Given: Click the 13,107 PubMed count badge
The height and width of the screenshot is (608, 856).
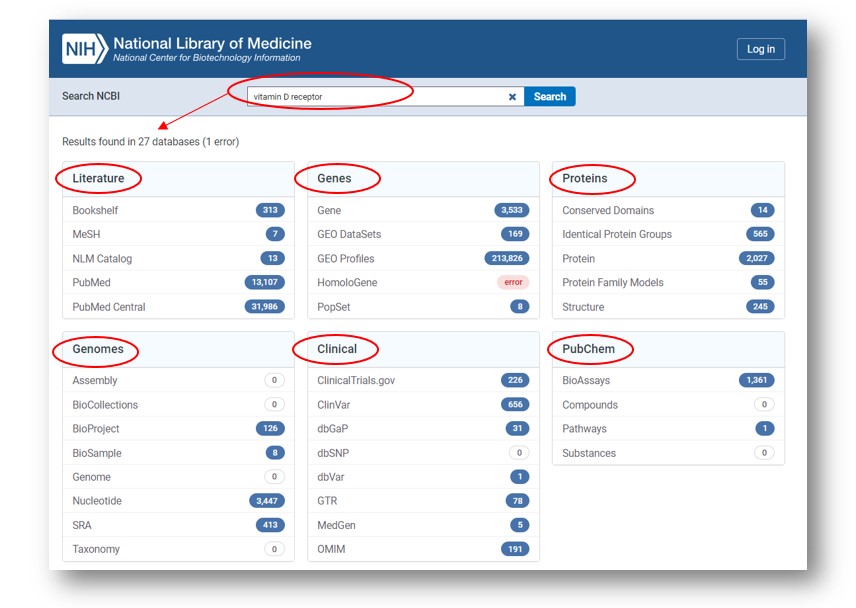Looking at the screenshot, I should pos(265,282).
